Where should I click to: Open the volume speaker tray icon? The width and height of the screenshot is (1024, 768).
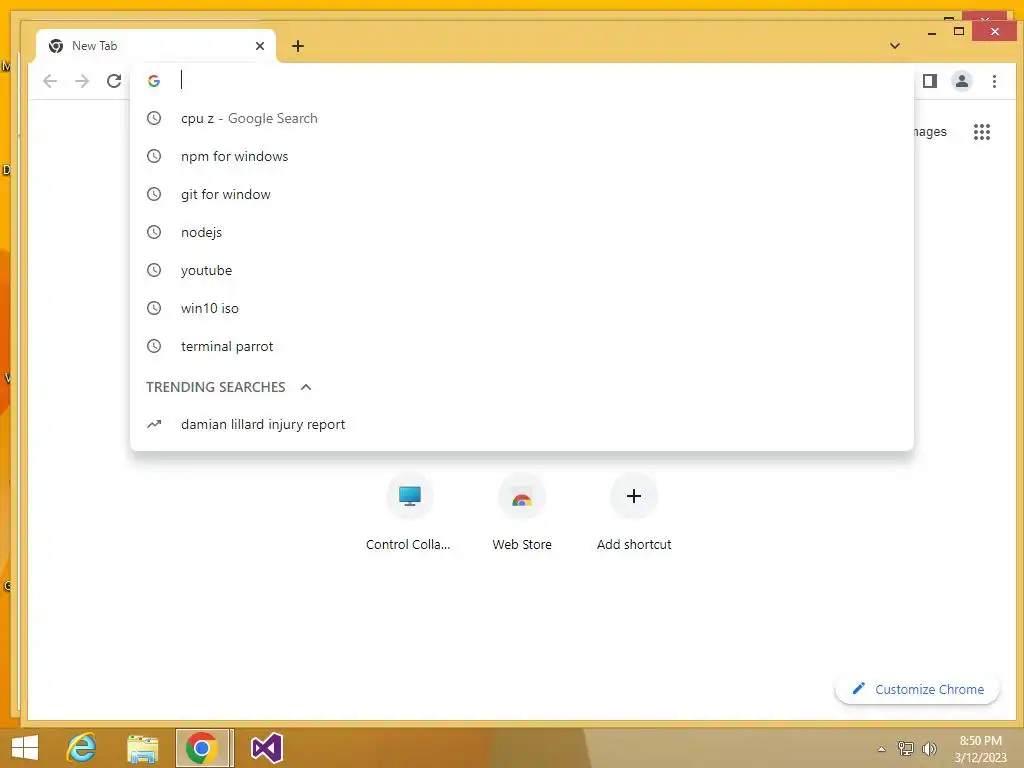[929, 749]
